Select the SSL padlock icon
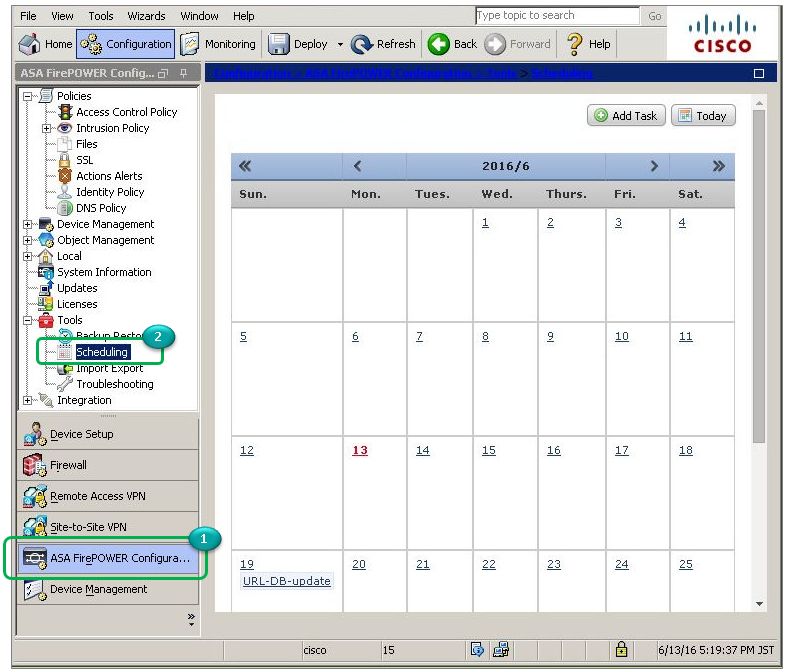This screenshot has width=786, height=672. click(x=65, y=160)
